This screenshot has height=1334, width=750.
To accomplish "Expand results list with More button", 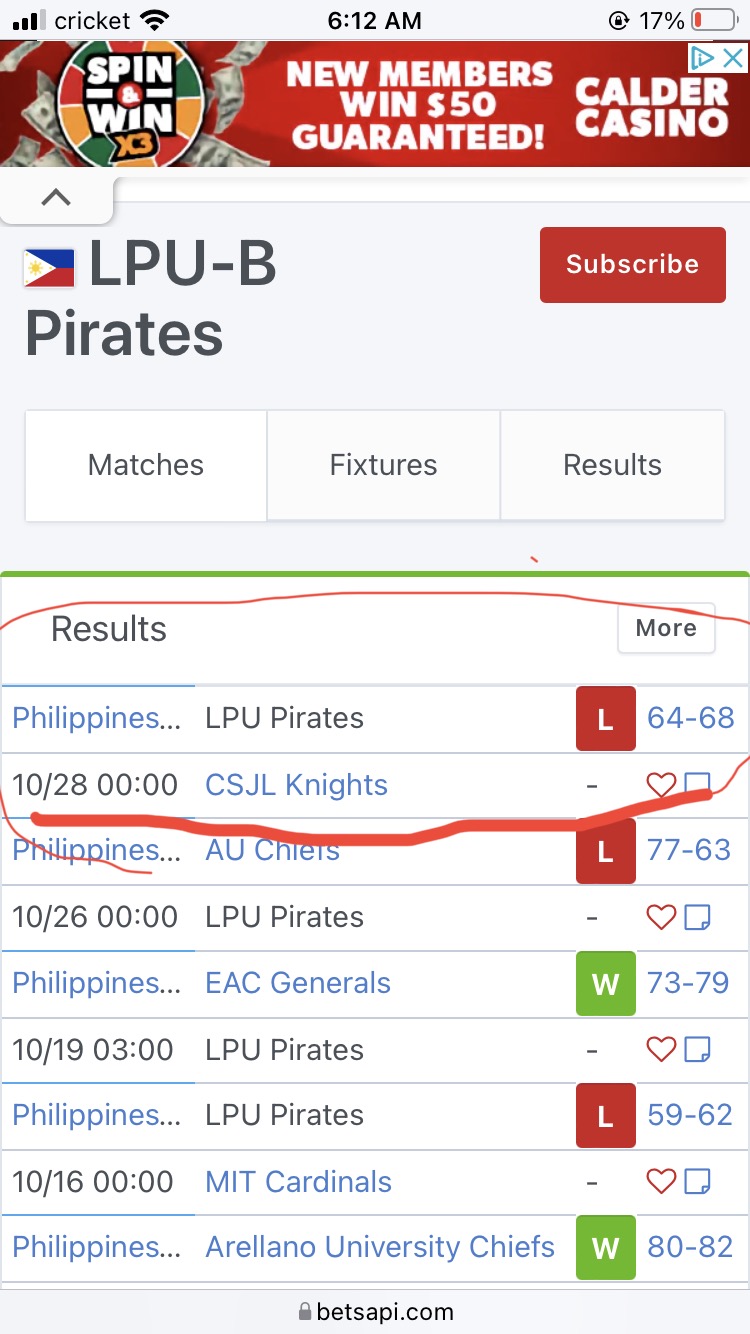I will tap(666, 628).
